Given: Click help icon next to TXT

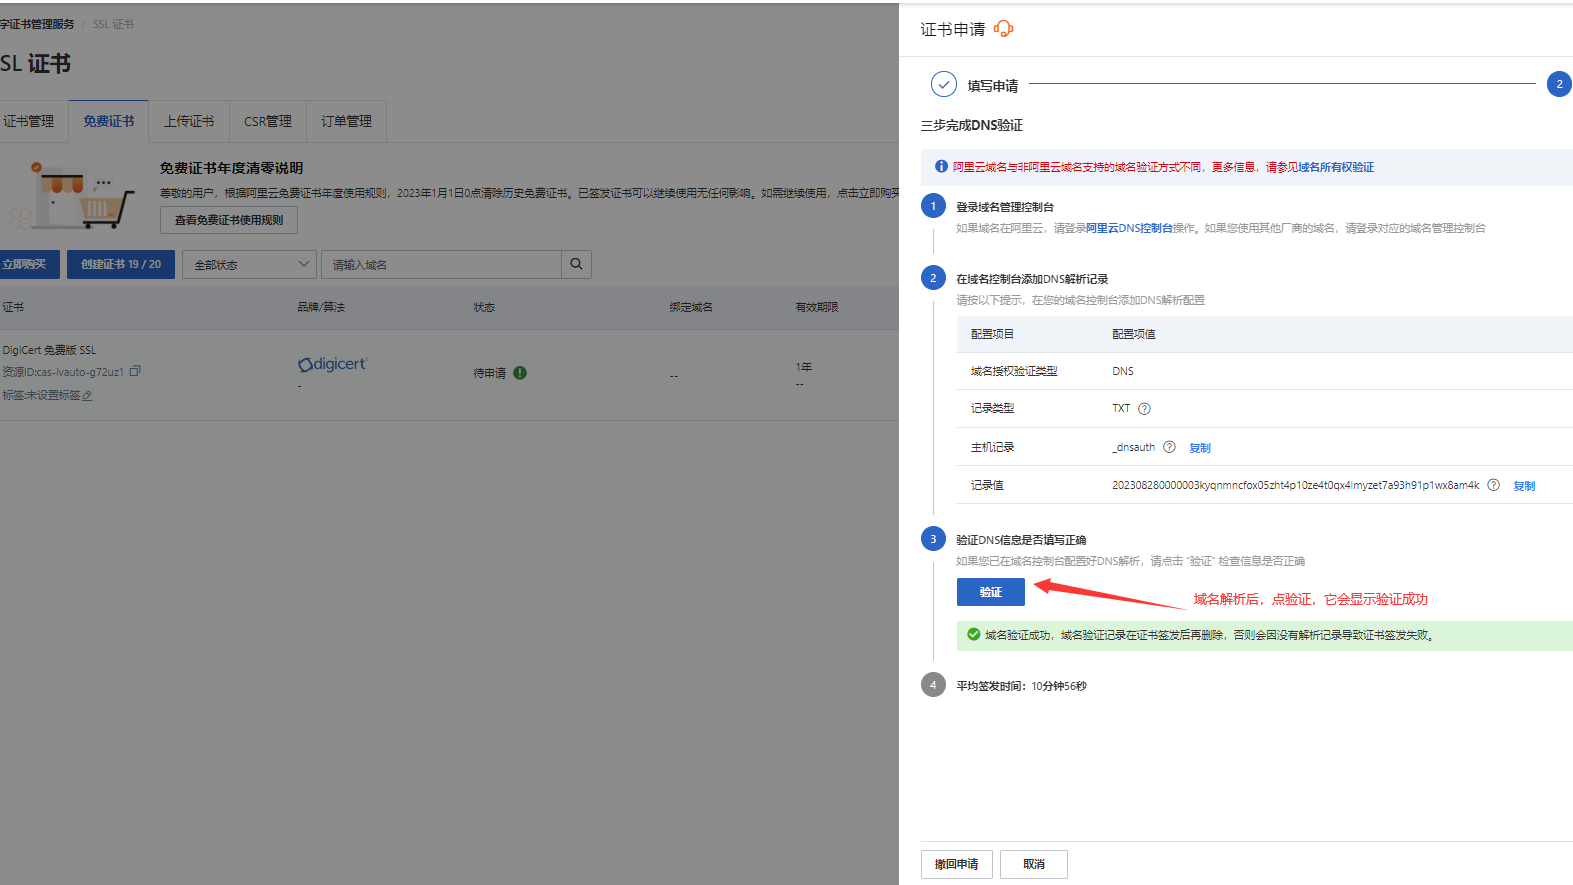Looking at the screenshot, I should [1145, 408].
